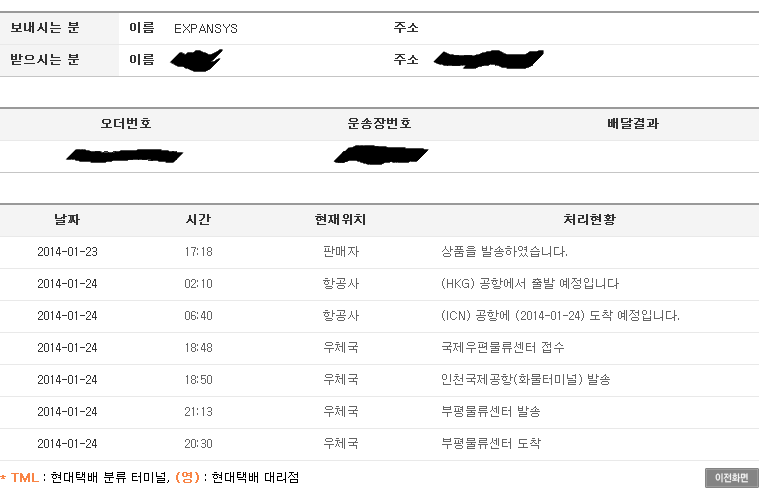
Task: Click the 배달결과 header cell
Action: click(x=632, y=124)
